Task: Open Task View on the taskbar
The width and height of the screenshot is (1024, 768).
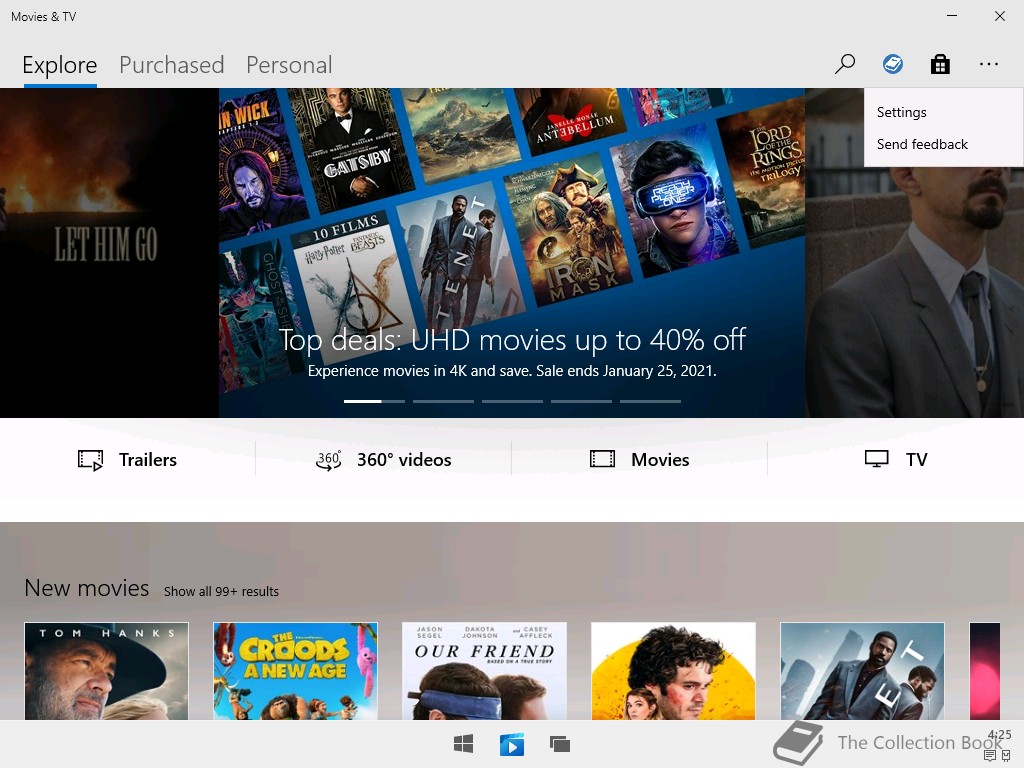Action: [x=560, y=744]
